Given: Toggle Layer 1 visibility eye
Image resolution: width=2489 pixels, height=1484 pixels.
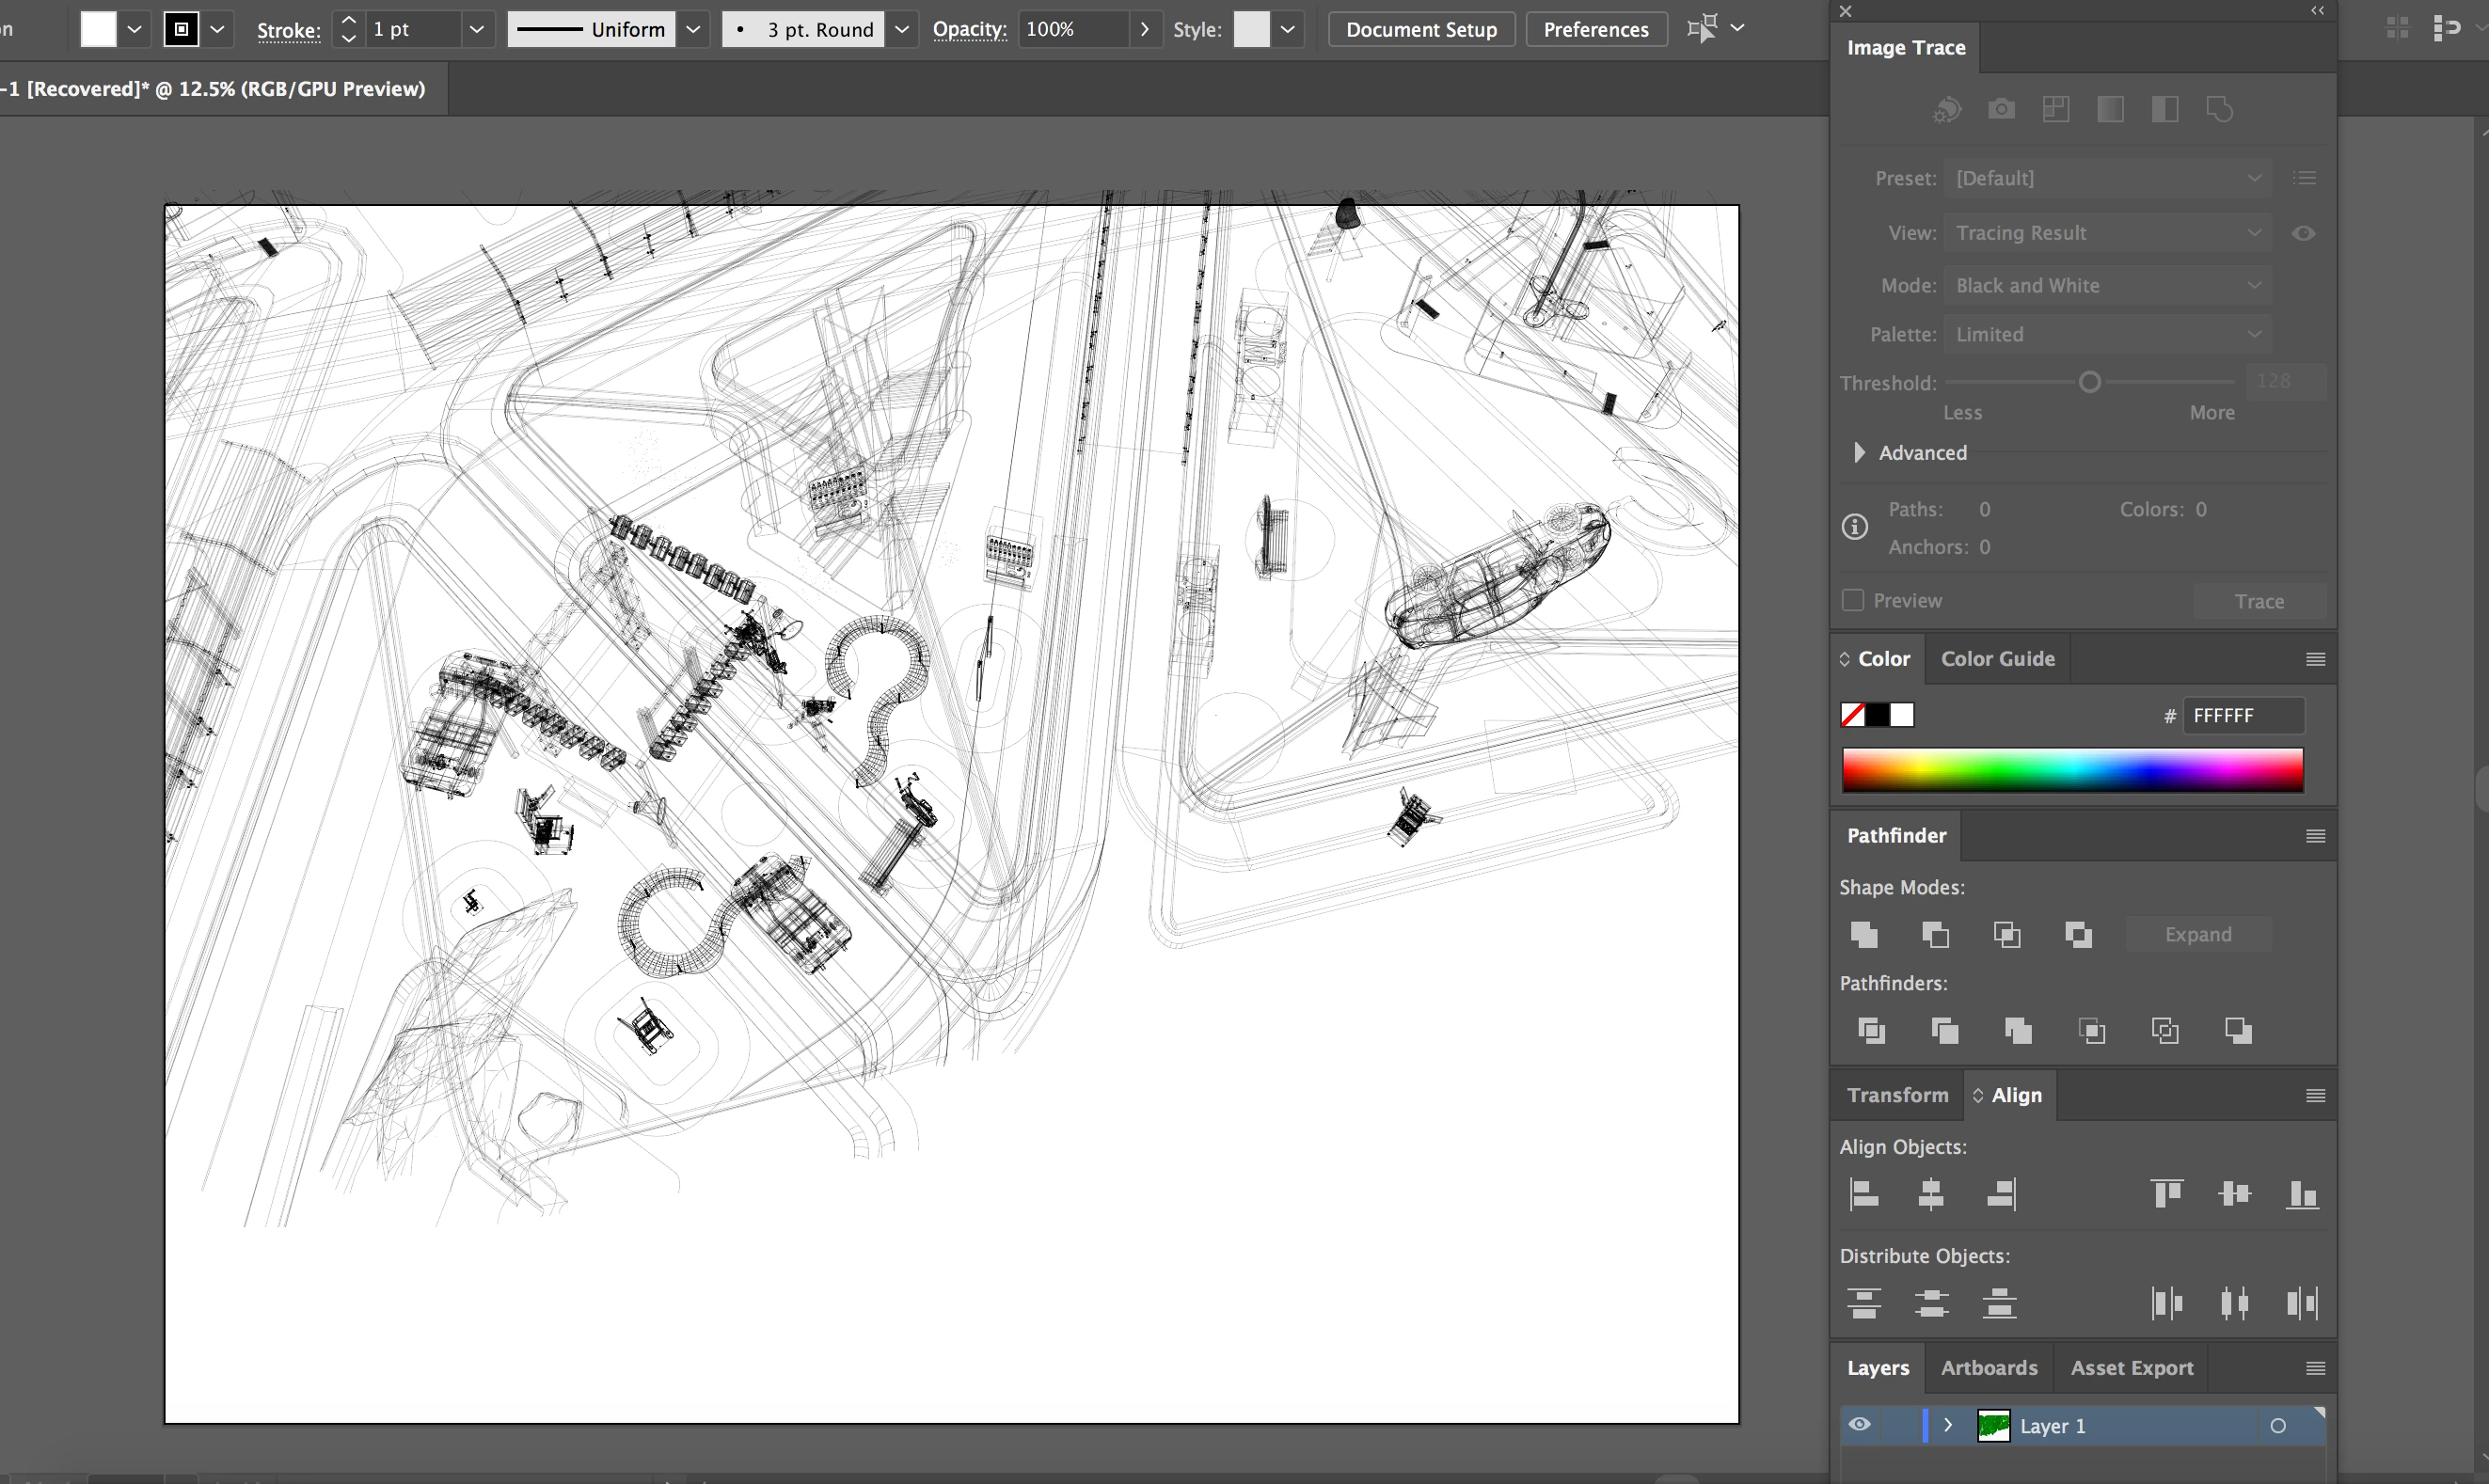Looking at the screenshot, I should pos(1859,1425).
